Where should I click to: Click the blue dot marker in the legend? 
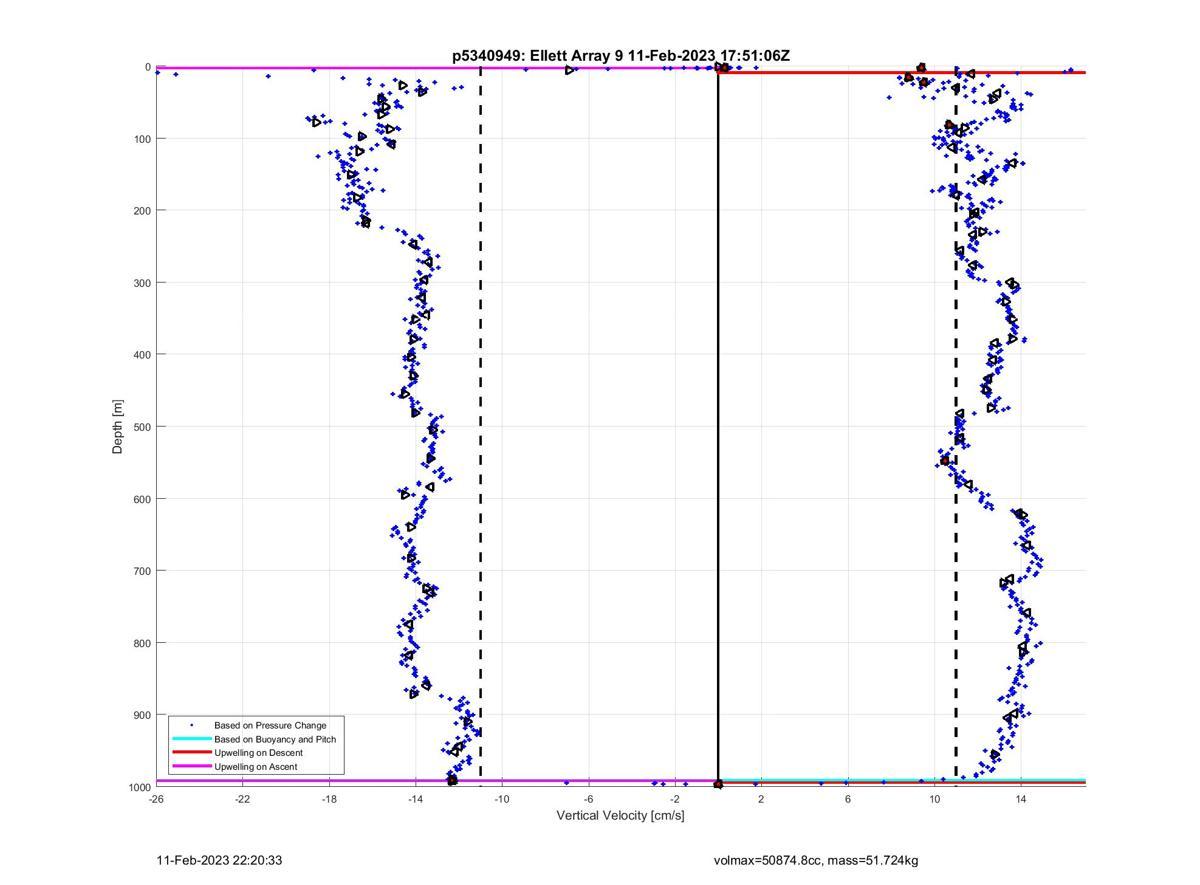191,725
